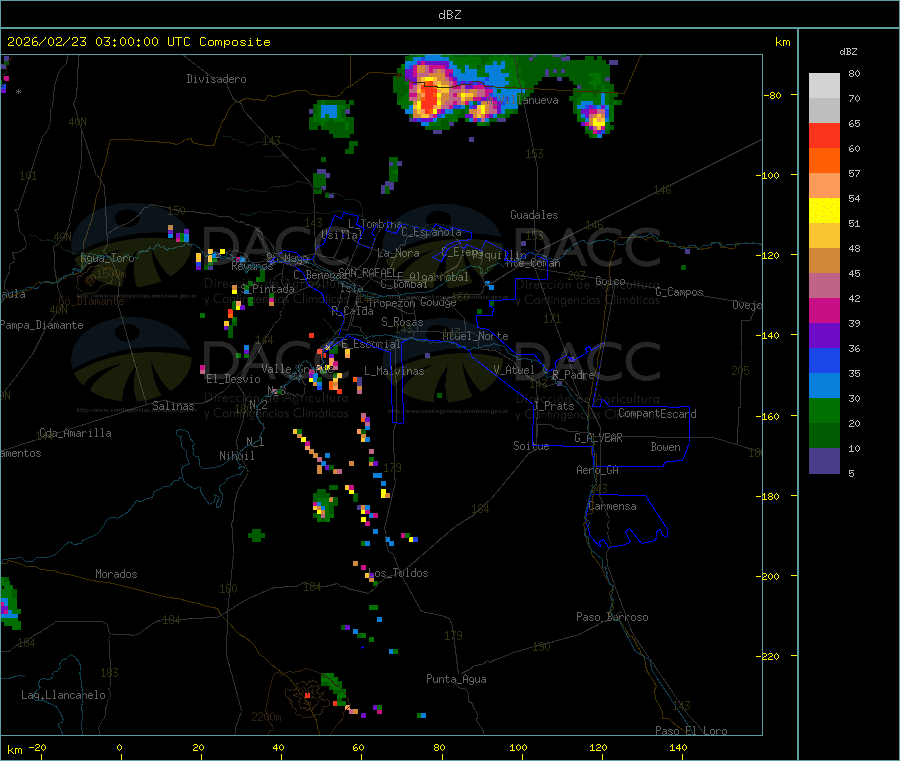The width and height of the screenshot is (900, 761).
Task: Click the Soitue map label
Action: (x=532, y=446)
